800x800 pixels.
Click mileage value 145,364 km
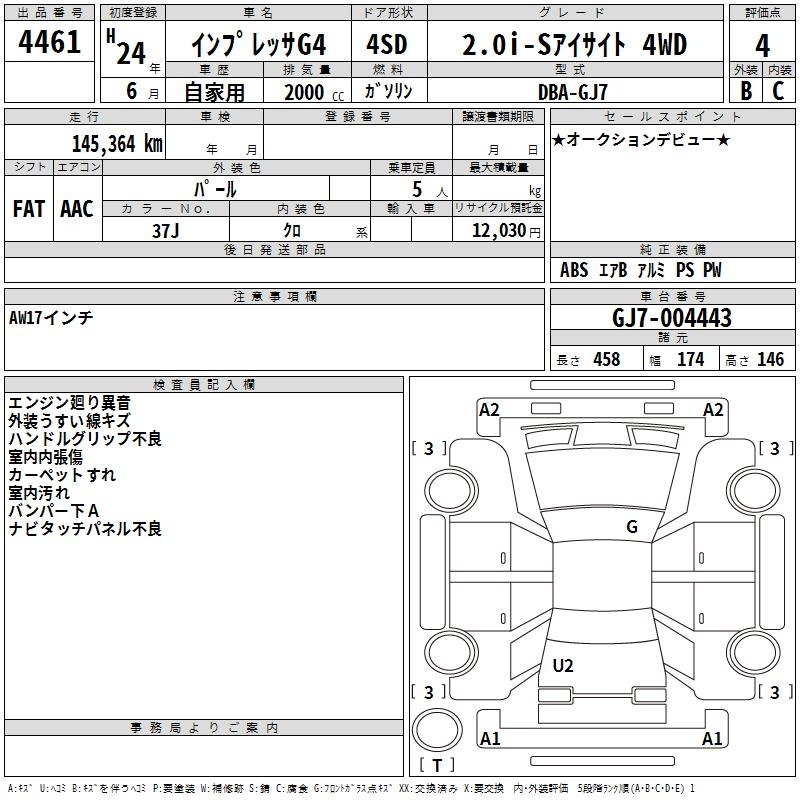pyautogui.click(x=117, y=144)
